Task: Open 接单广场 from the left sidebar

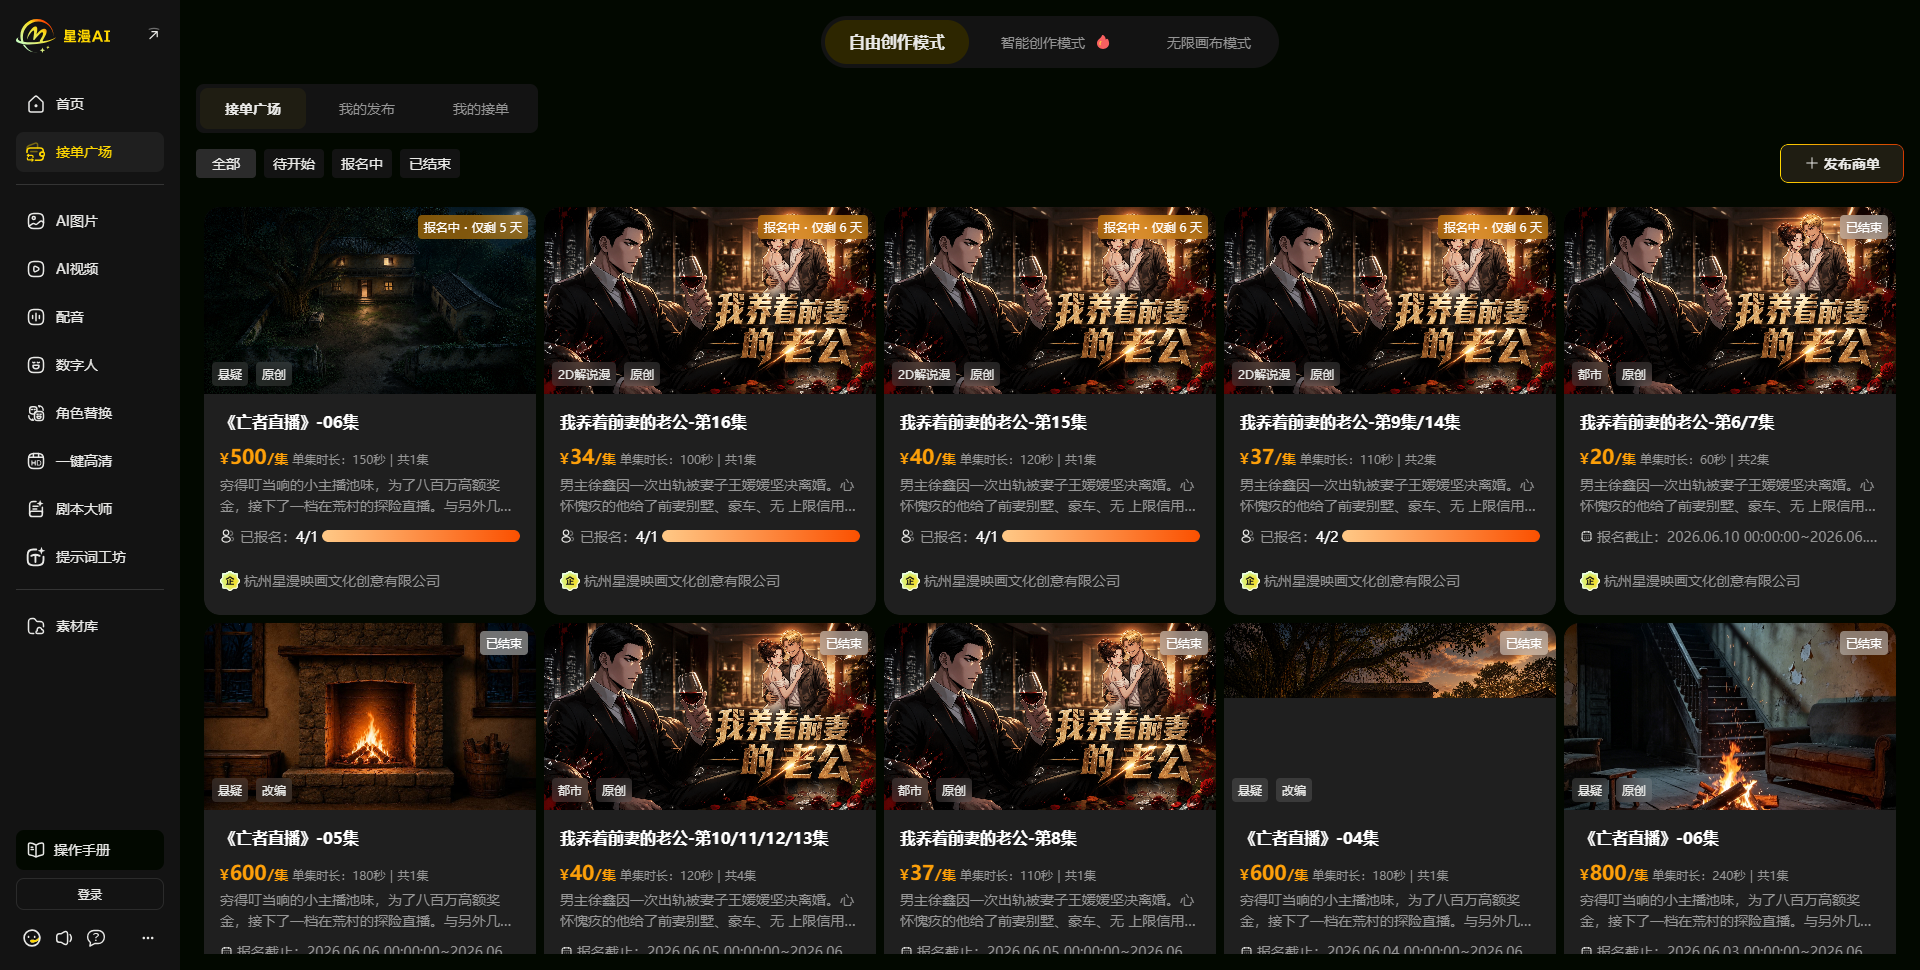Action: 90,152
